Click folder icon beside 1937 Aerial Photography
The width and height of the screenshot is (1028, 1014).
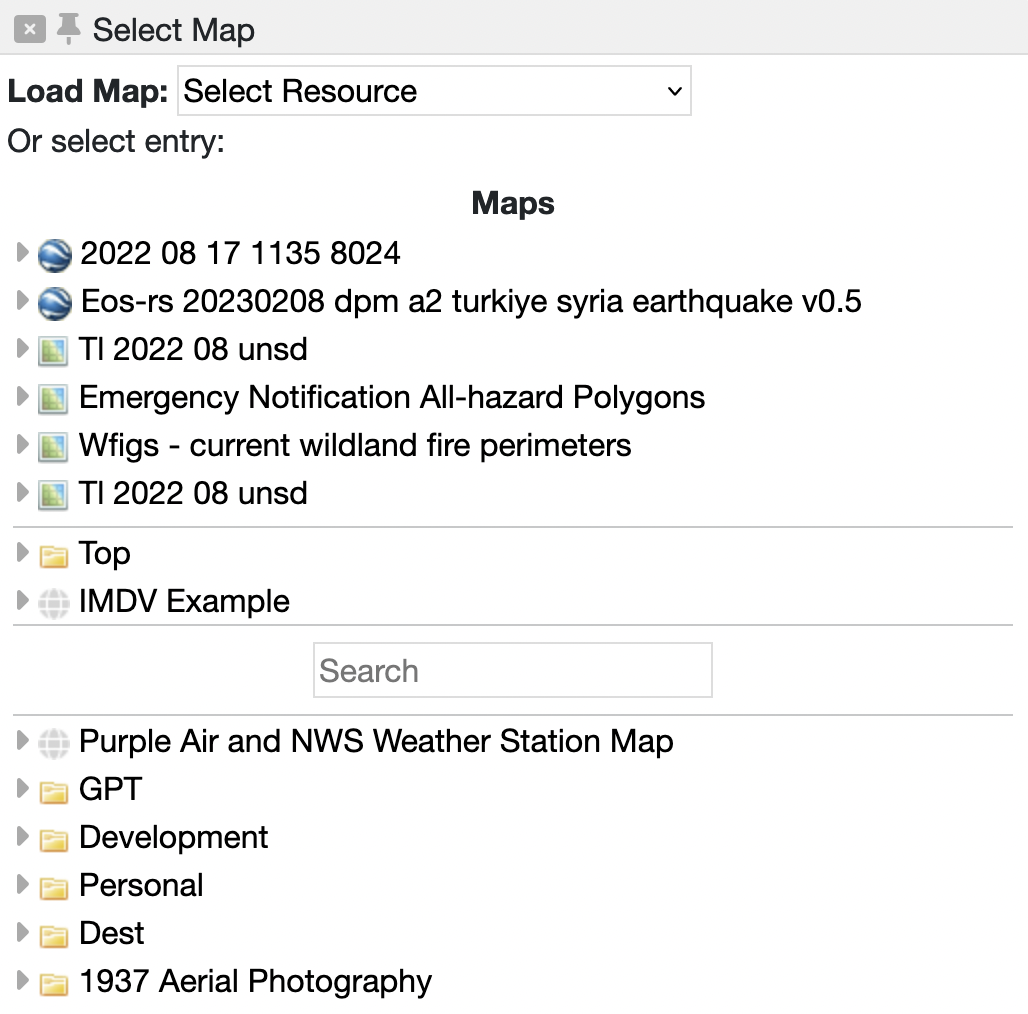[x=53, y=983]
